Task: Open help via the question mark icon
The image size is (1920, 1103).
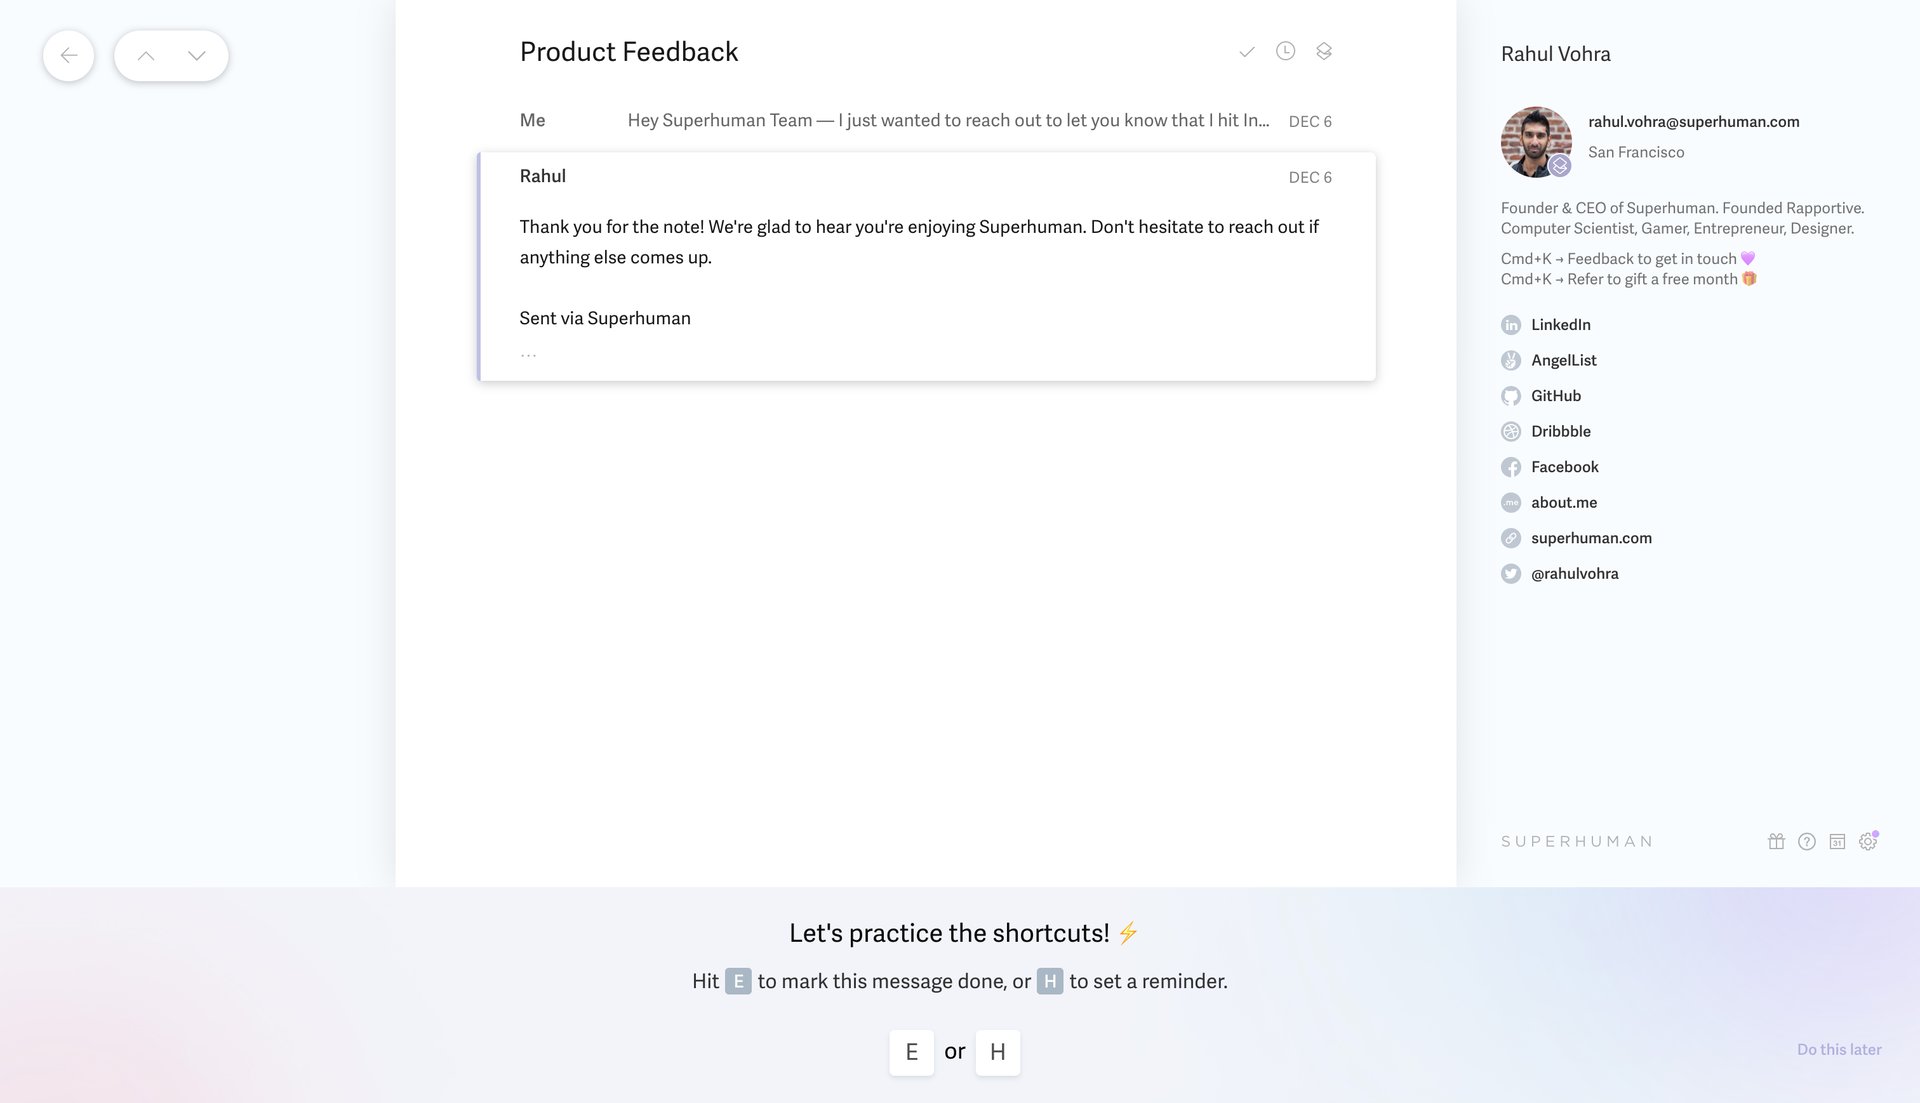Action: 1807,841
